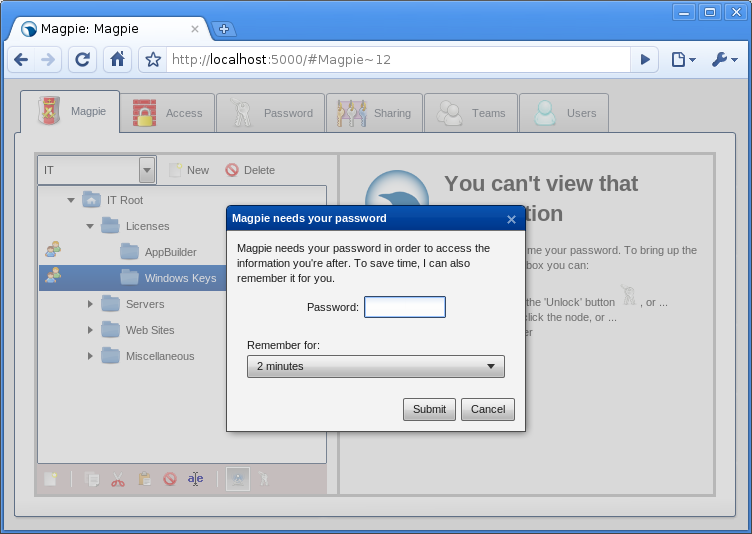
Task: Click the New button in tree toolbar
Action: (189, 170)
